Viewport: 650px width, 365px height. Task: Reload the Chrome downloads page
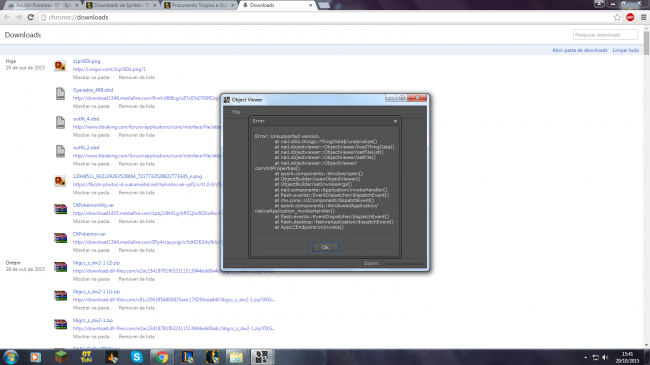tap(30, 17)
